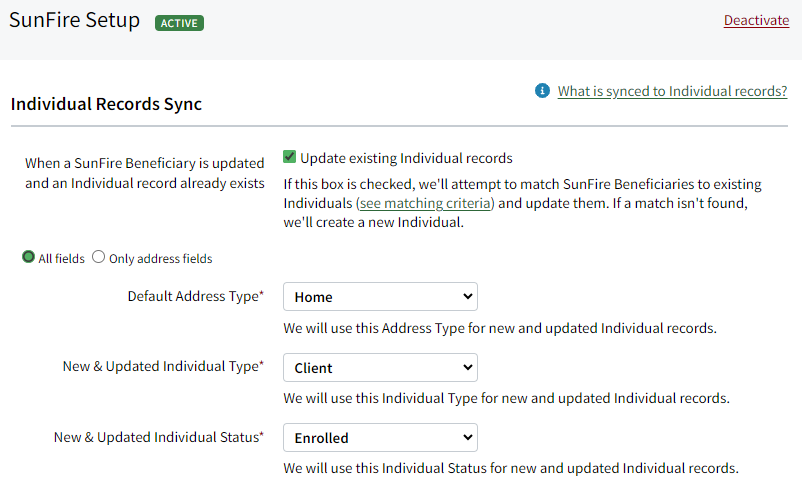Click the ACTIVE status badge
This screenshot has height=499, width=802.
pyautogui.click(x=180, y=23)
